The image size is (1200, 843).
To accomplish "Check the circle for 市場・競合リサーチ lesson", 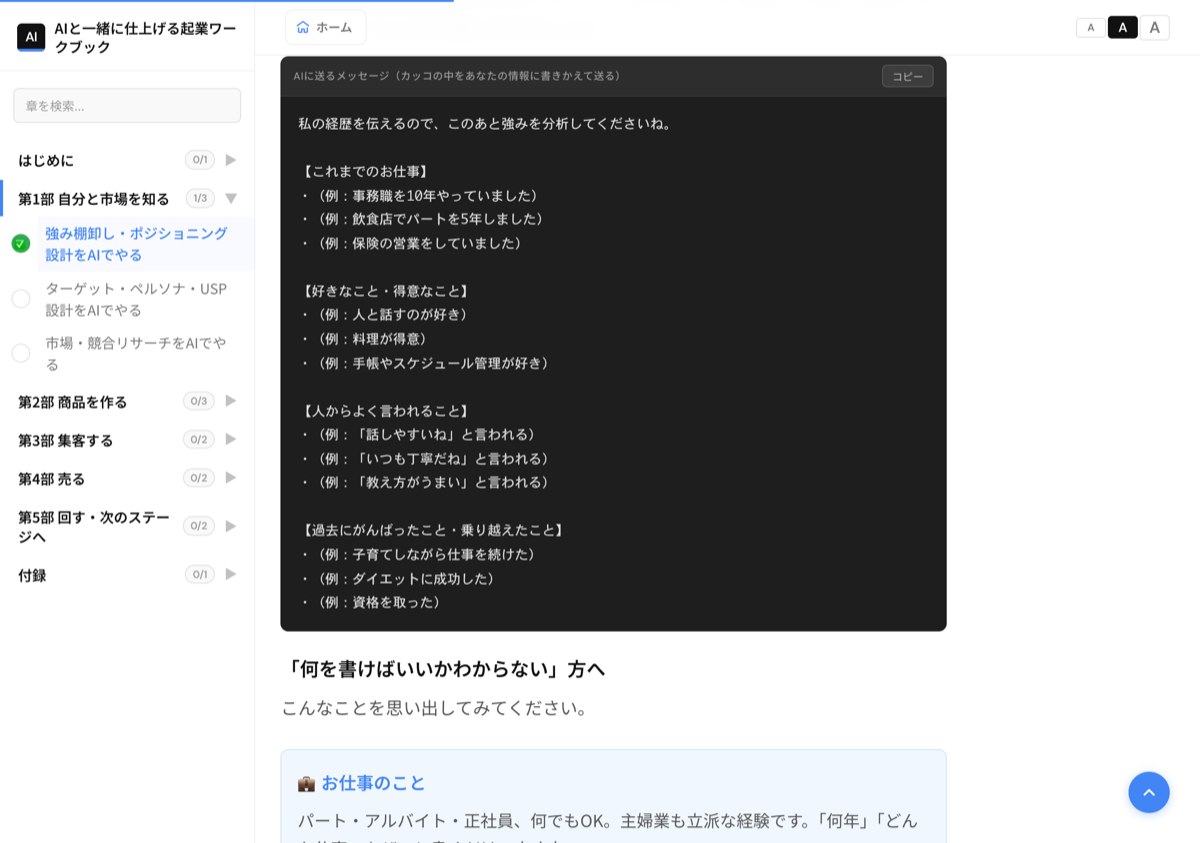I will tap(21, 352).
